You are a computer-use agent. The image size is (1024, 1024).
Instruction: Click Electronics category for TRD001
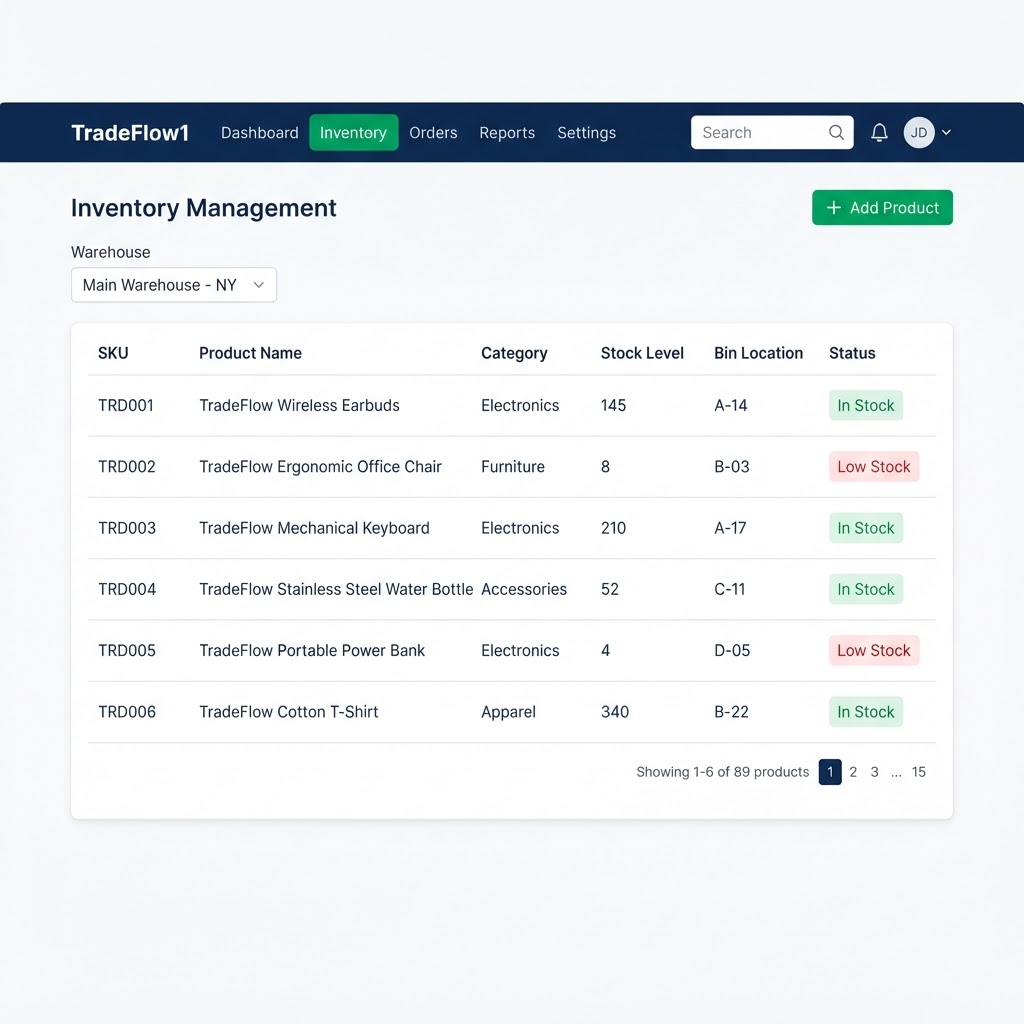pyautogui.click(x=520, y=406)
